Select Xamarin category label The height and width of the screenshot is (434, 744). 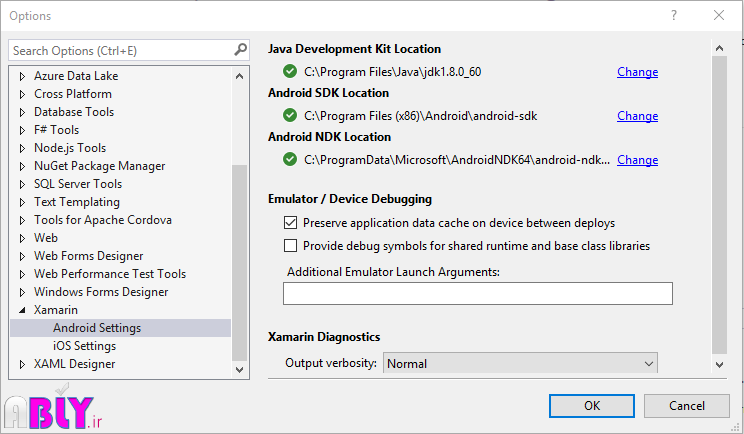[x=56, y=310]
